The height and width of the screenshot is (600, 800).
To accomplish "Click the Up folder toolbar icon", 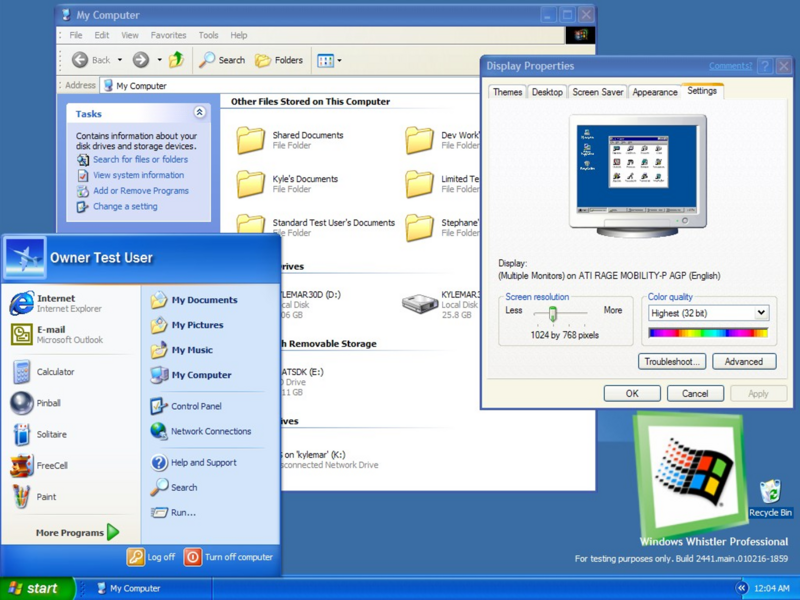I will 176,60.
